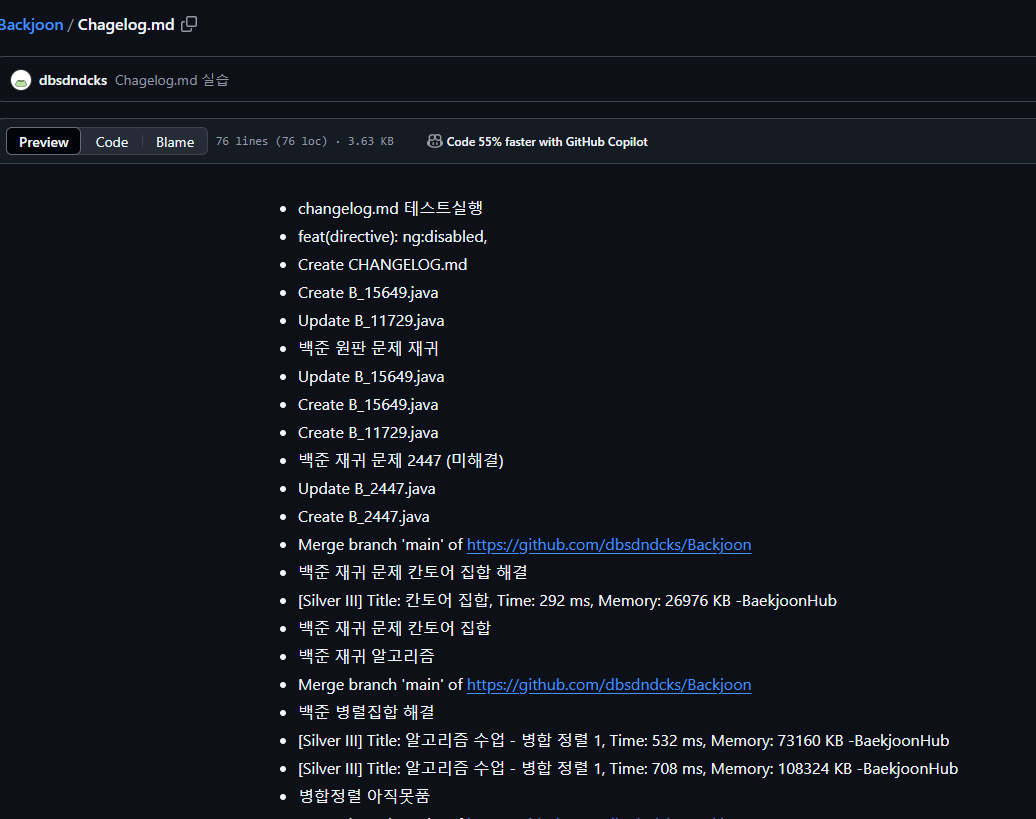Switch to the Code tab
Viewport: 1036px width, 819px height.
pos(112,141)
